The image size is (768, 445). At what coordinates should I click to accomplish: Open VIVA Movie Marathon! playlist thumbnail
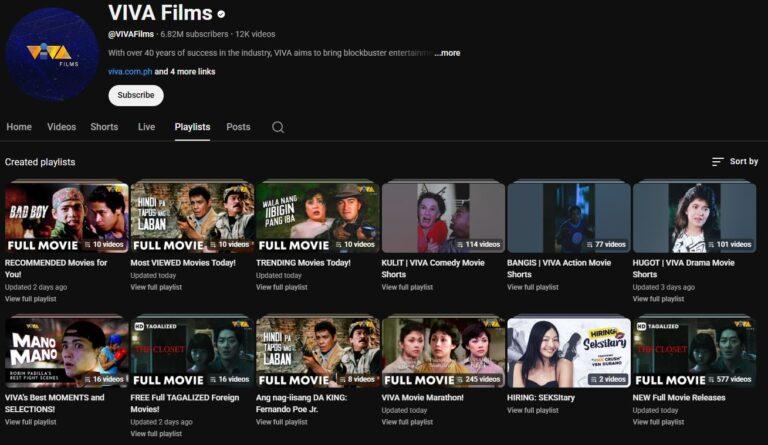click(x=443, y=352)
